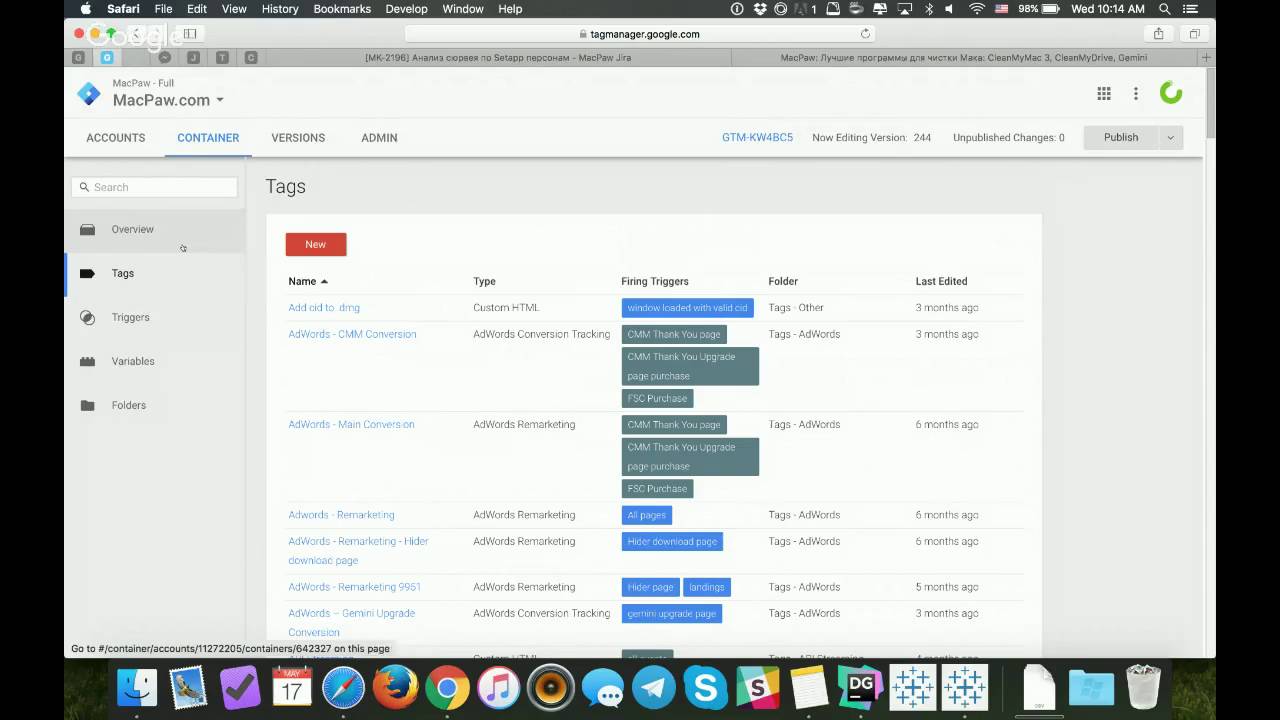Click the Dropbox menu bar icon

pos(761,9)
